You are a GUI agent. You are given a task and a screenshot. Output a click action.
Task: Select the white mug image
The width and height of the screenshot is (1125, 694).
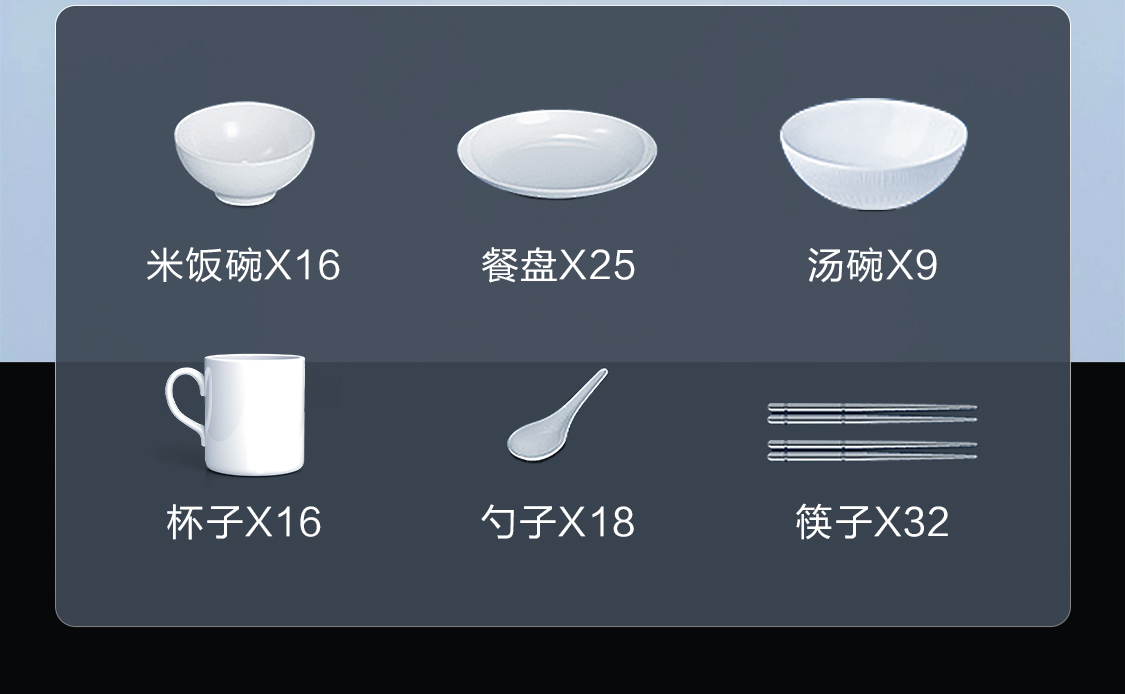[x=236, y=414]
